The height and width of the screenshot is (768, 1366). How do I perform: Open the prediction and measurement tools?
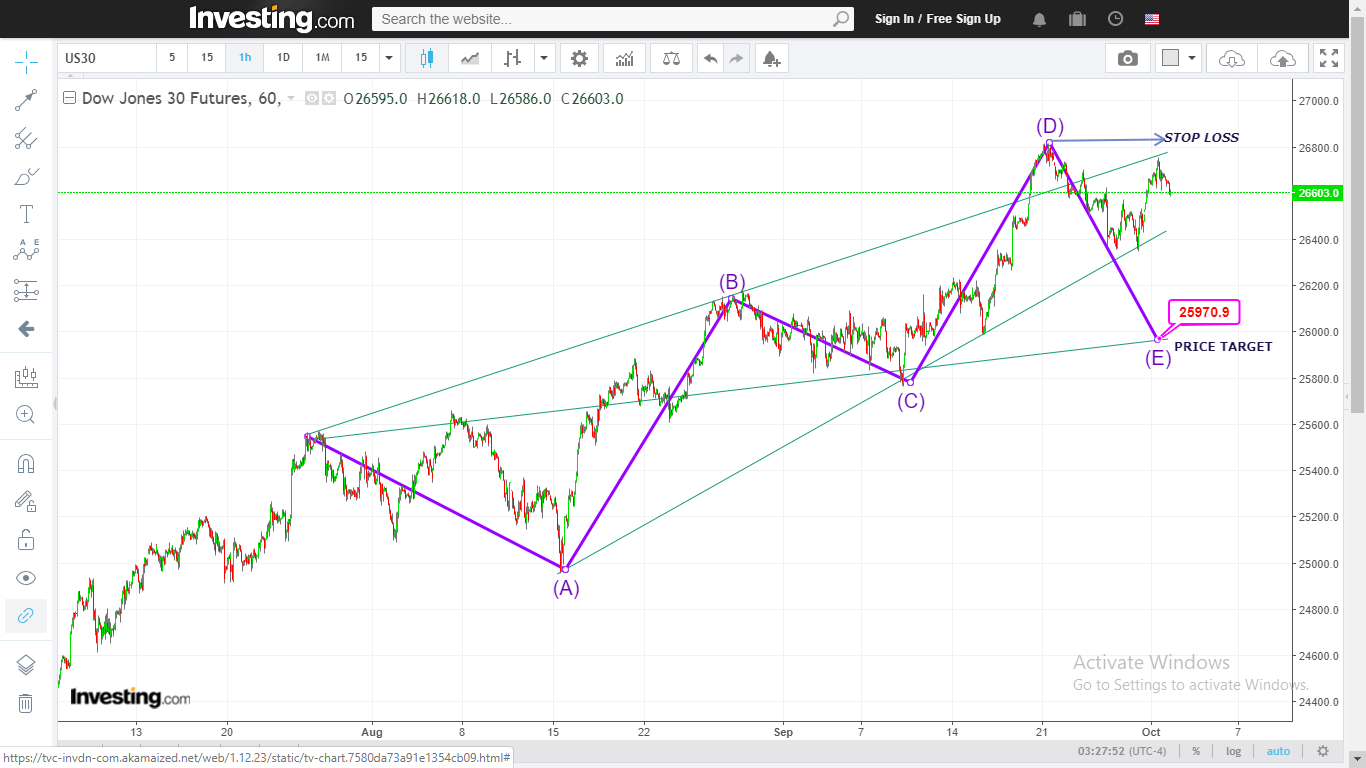tap(26, 290)
